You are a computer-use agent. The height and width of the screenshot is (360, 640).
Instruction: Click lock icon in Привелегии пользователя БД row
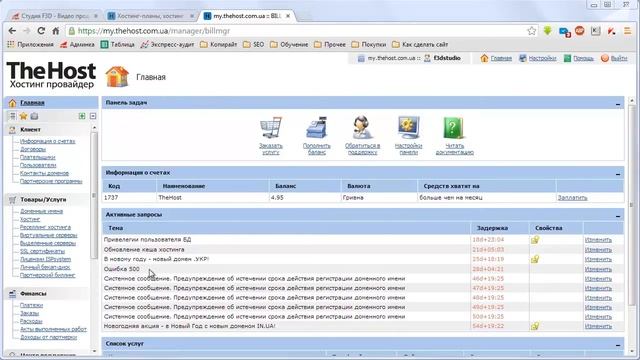click(x=535, y=240)
